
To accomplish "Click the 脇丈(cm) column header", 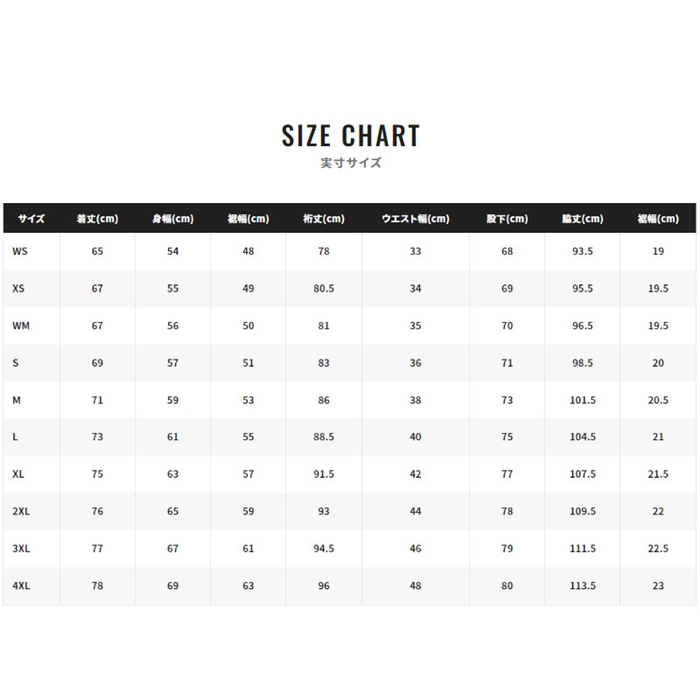I will point(583,219).
